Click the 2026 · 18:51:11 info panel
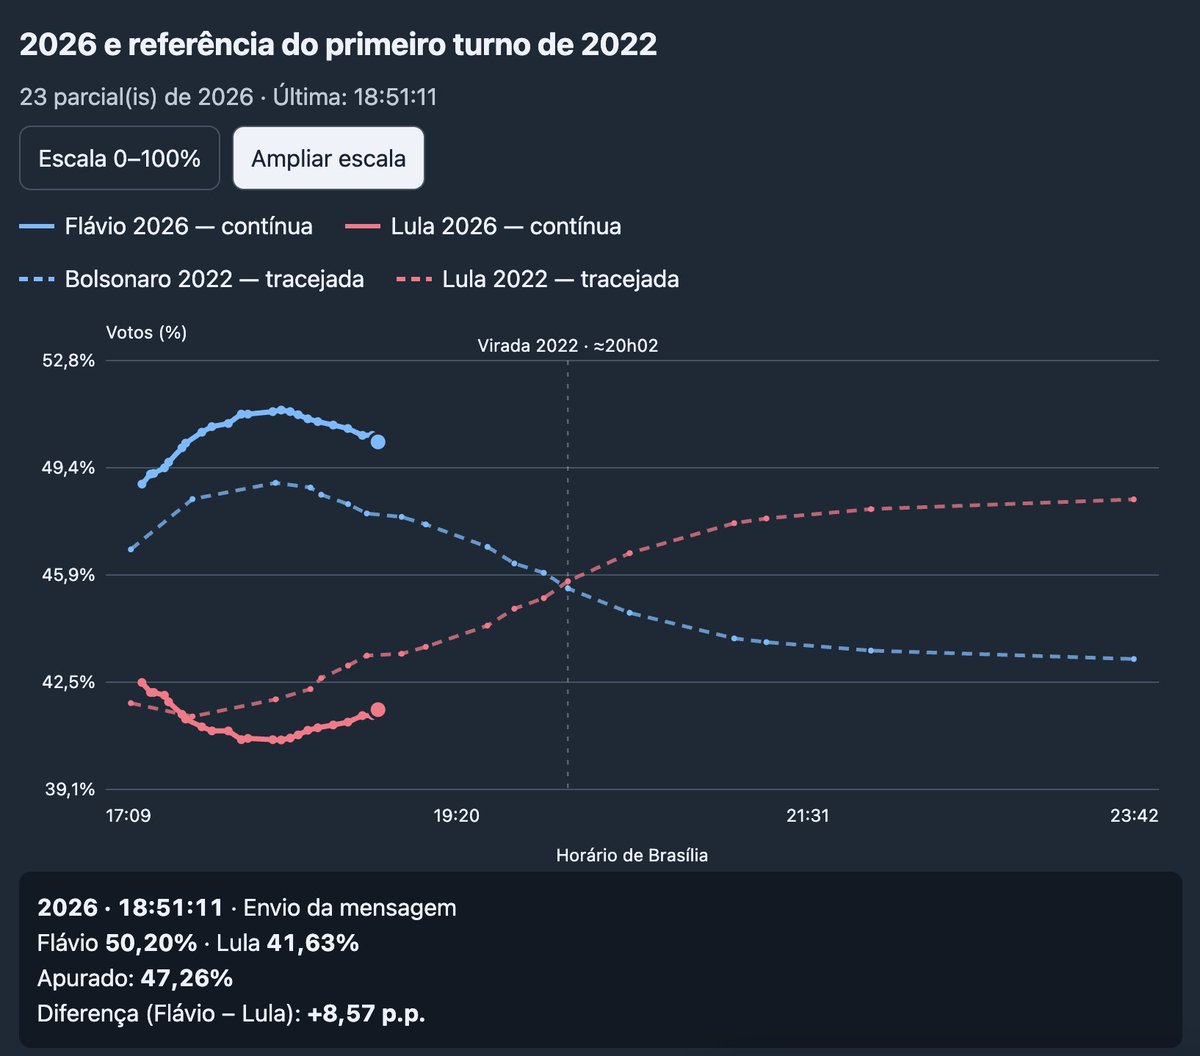Screen dimensions: 1200x1056 click(x=600, y=960)
